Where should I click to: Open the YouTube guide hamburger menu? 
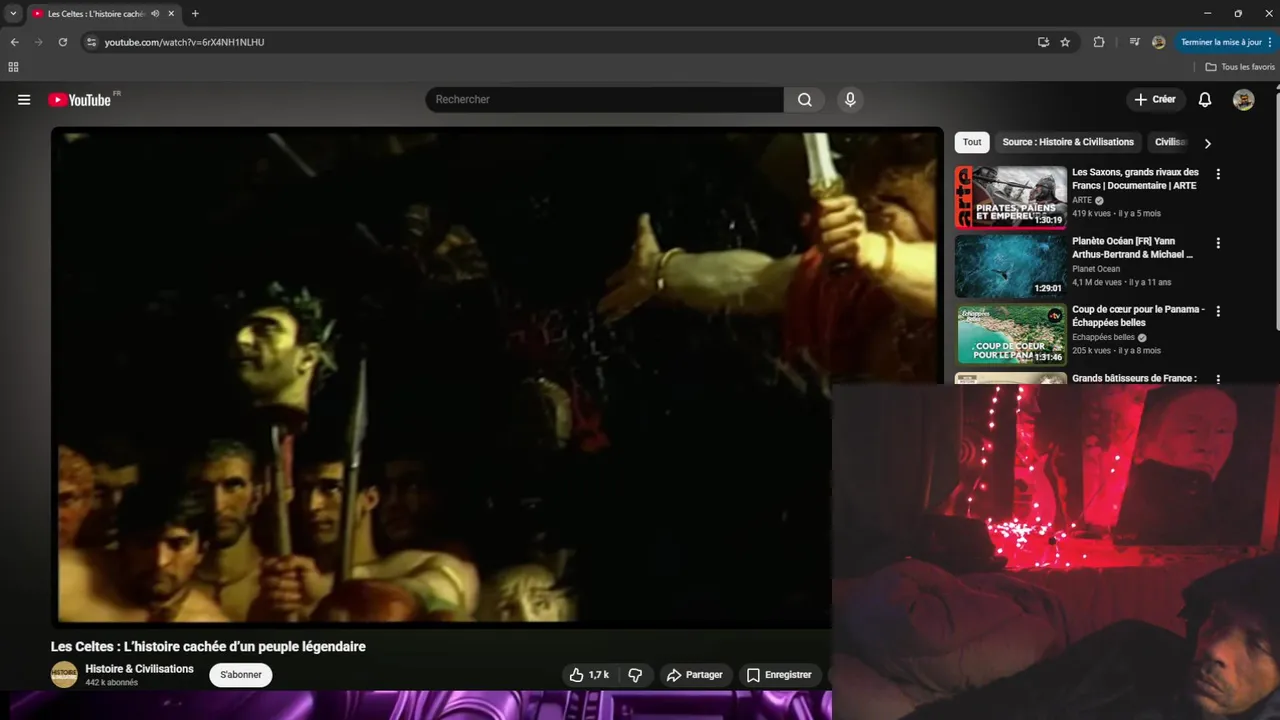tap(24, 99)
